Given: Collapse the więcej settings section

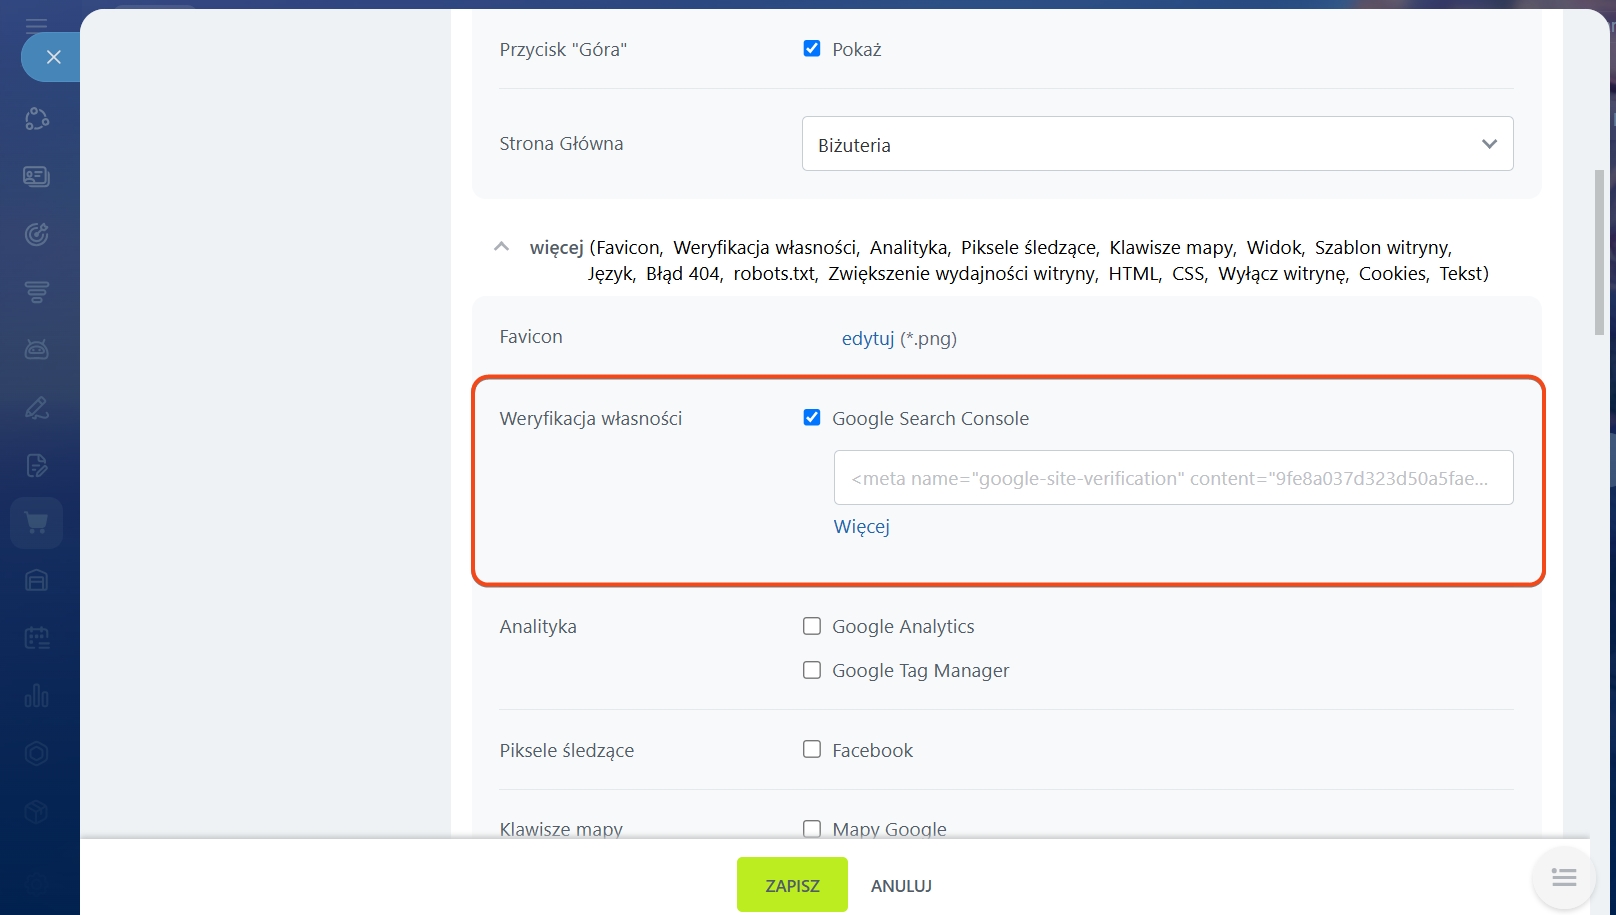Looking at the screenshot, I should [502, 247].
